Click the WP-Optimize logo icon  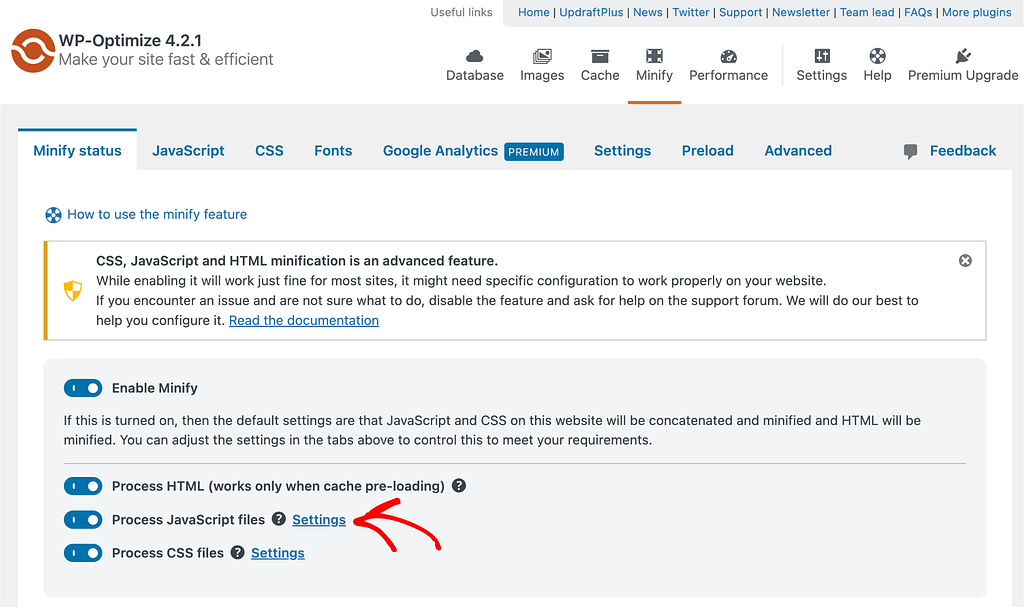tap(33, 50)
